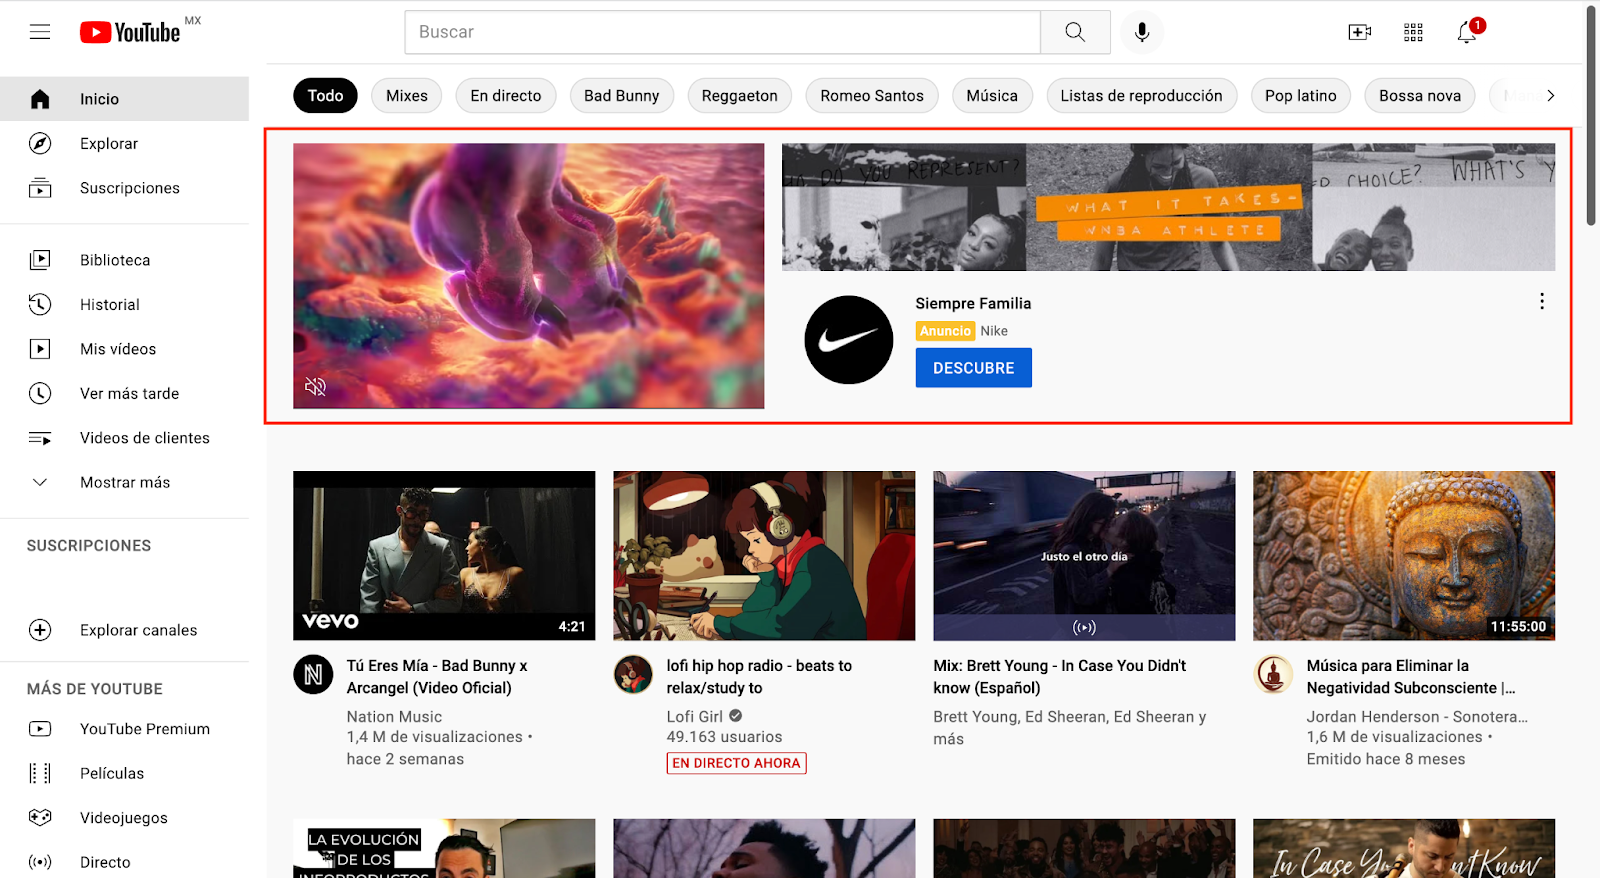Click the Explorar canales plus icon
Image resolution: width=1600 pixels, height=878 pixels.
tap(40, 630)
